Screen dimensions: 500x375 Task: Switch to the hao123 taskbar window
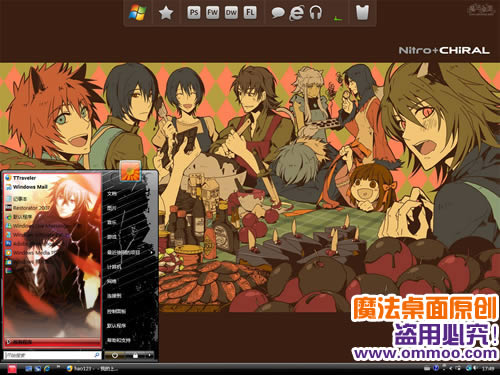click(x=92, y=368)
